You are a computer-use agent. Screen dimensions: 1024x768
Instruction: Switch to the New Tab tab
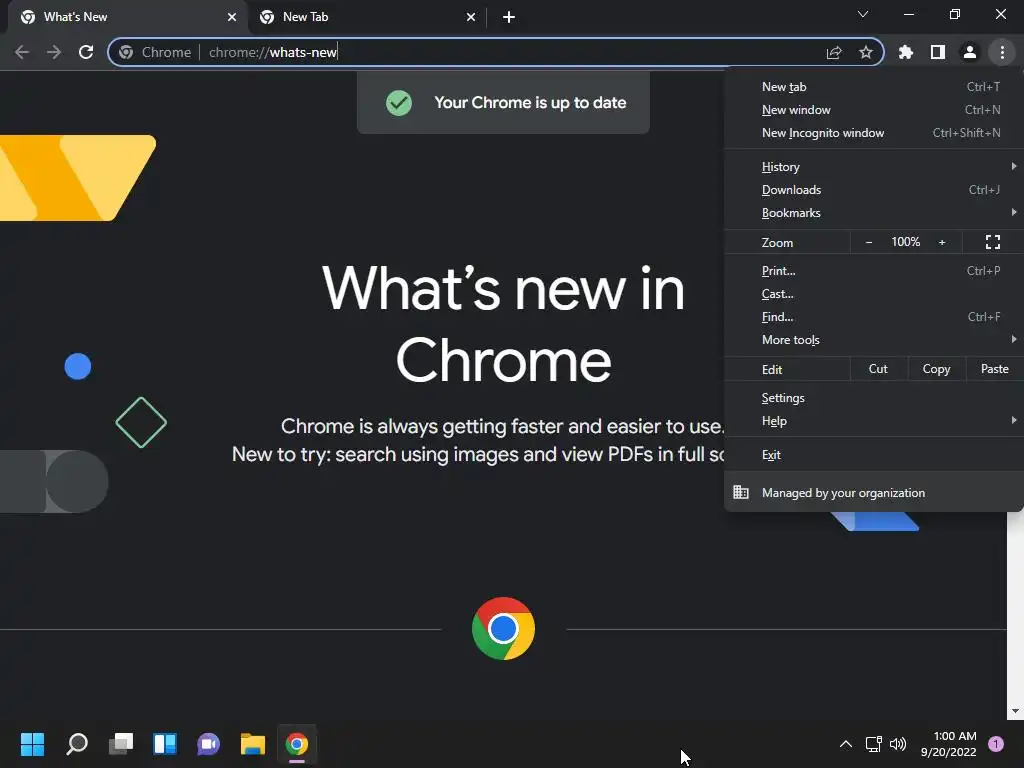366,17
